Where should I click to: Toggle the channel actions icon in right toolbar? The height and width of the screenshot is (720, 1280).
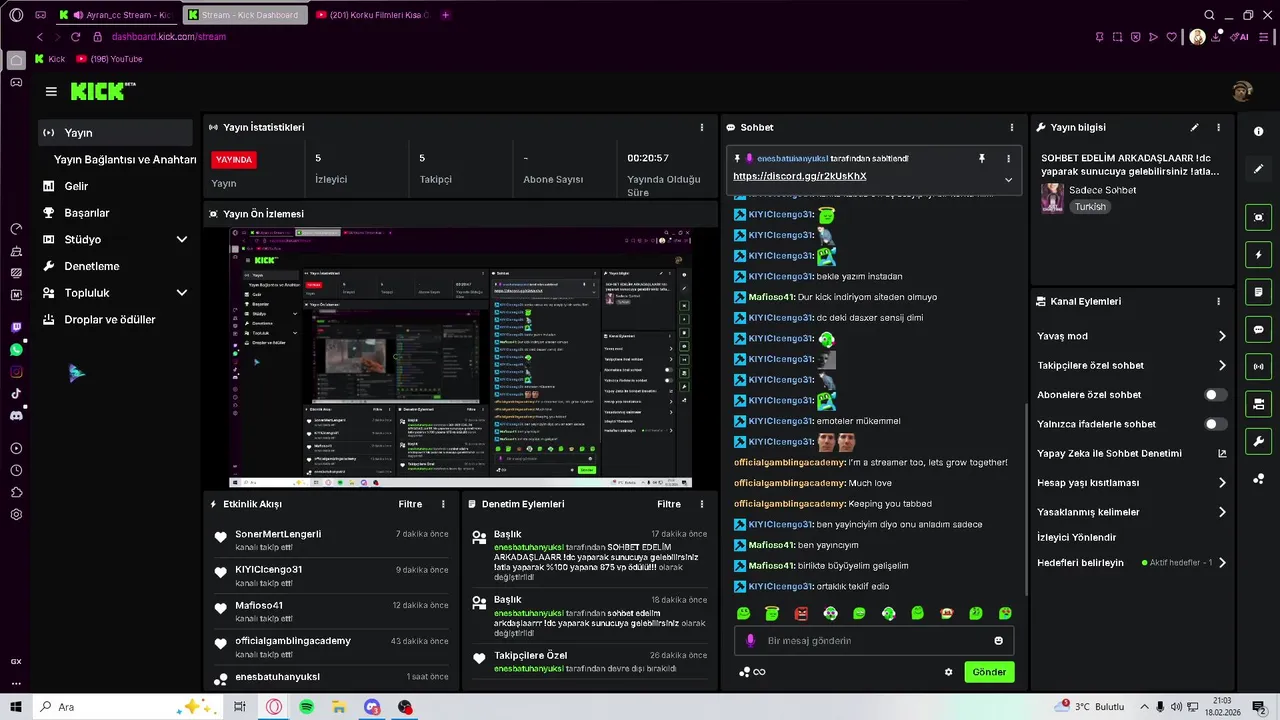click(x=1258, y=404)
